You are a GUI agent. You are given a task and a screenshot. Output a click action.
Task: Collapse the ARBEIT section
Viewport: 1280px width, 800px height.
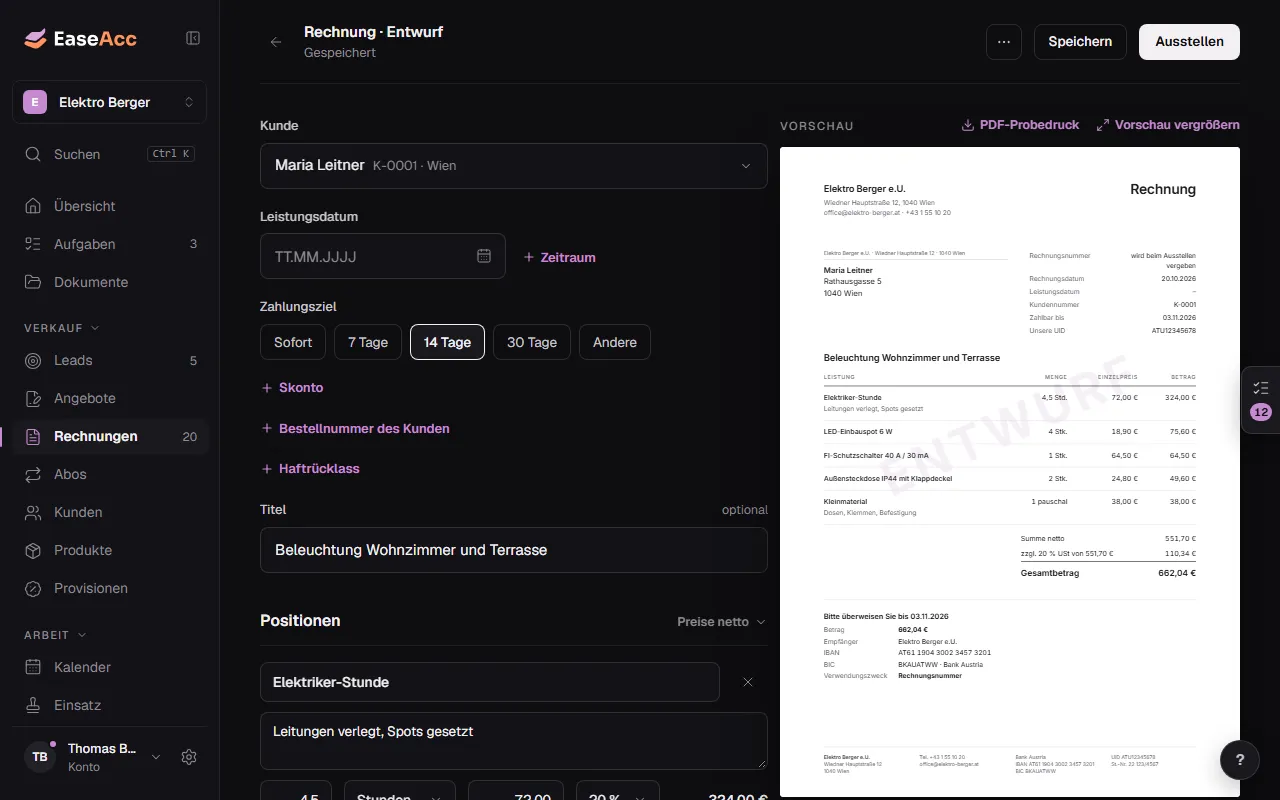coord(55,634)
